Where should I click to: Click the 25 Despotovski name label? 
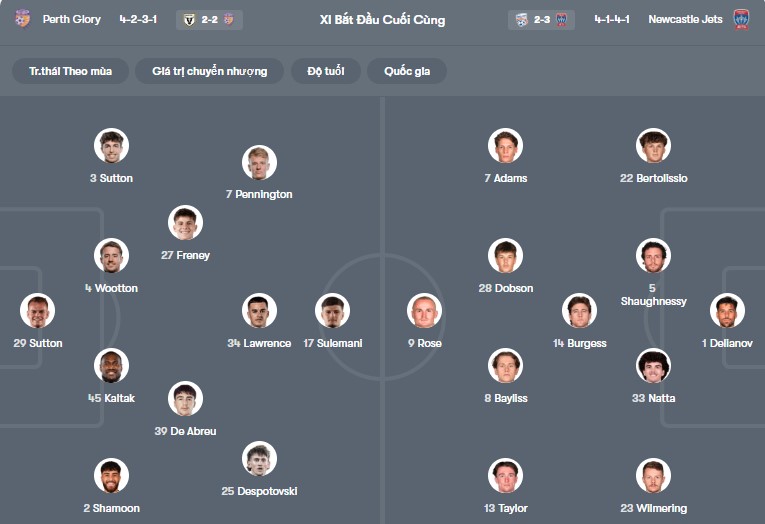(259, 491)
